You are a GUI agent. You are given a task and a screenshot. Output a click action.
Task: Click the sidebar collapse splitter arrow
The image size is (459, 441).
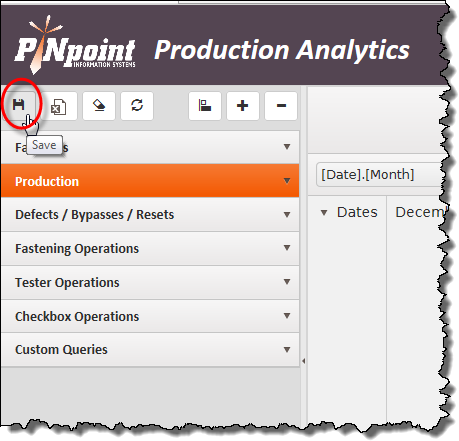303,361
